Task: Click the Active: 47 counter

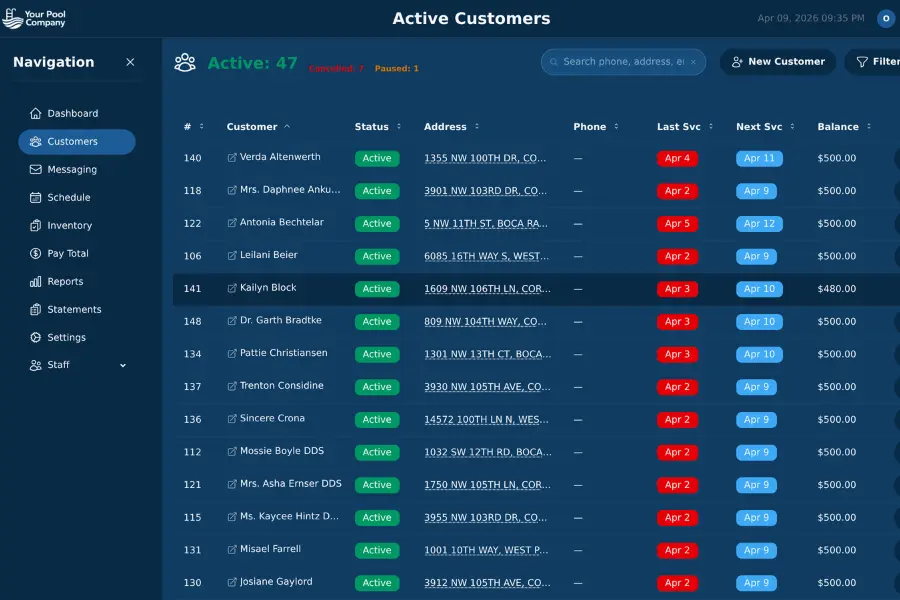Action: click(x=253, y=63)
